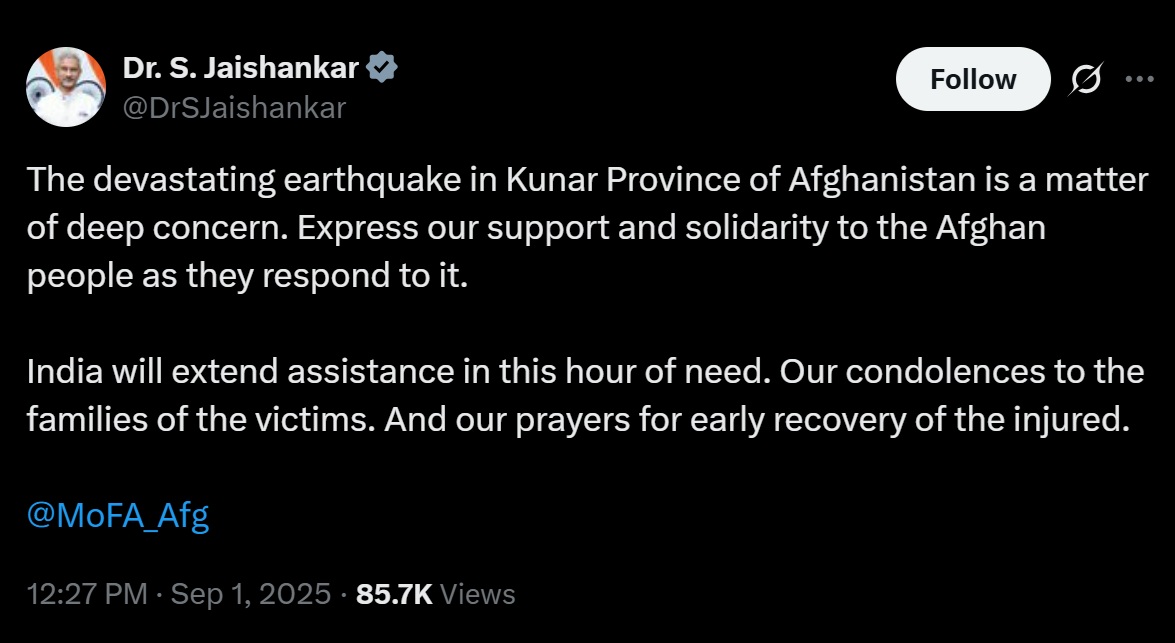The width and height of the screenshot is (1175, 643).
Task: Click the @DrSJaishankar handle
Action: coord(234,107)
